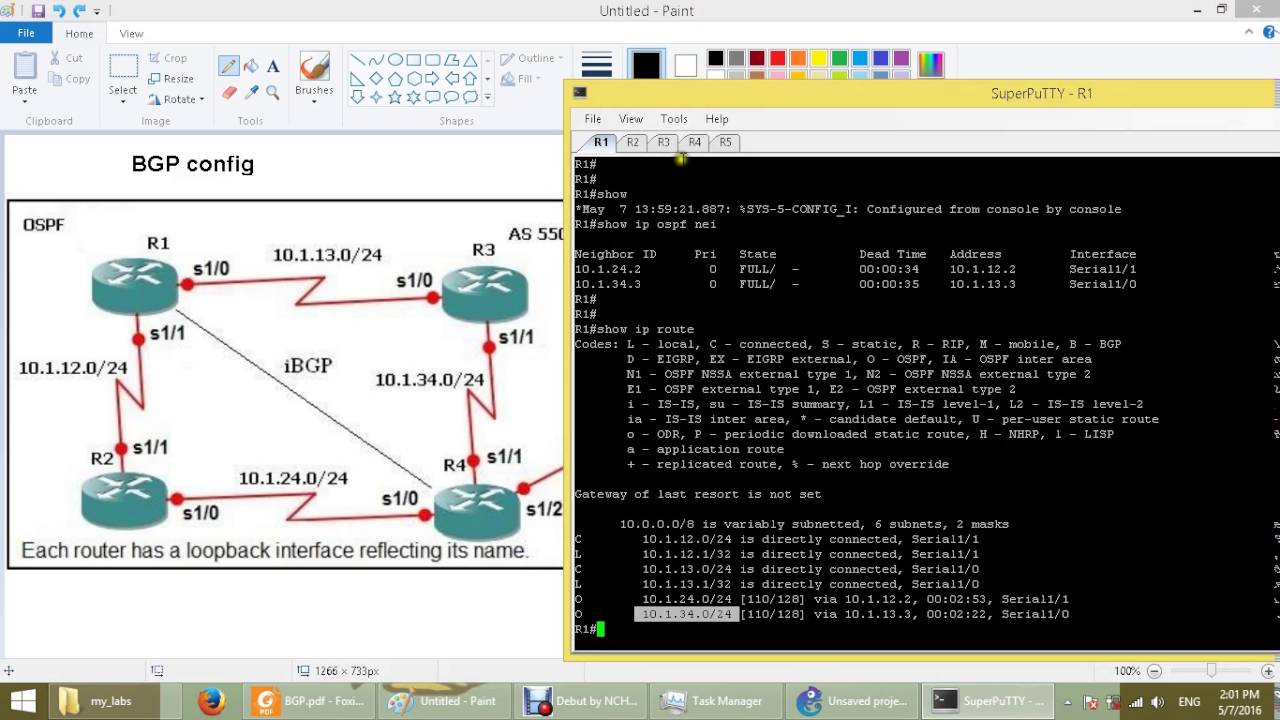Select the Eraser tool

tap(229, 93)
